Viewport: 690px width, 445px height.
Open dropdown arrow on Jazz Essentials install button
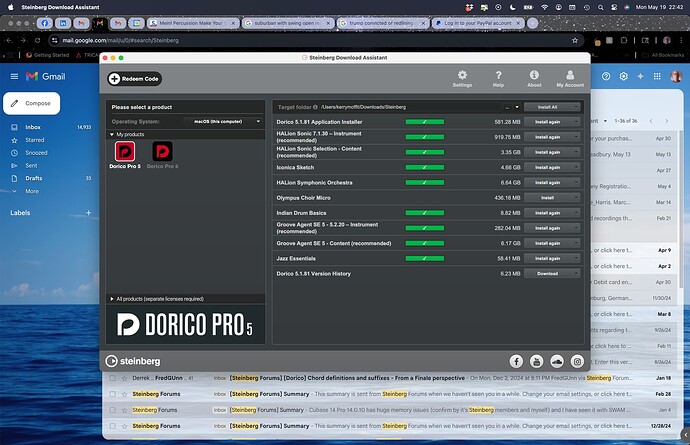(x=576, y=258)
